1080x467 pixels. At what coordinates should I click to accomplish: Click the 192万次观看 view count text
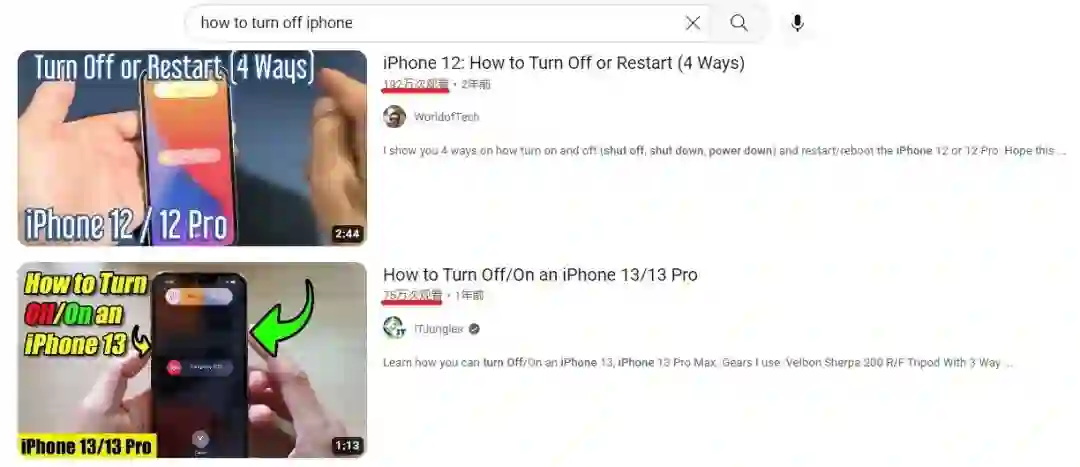pyautogui.click(x=416, y=84)
